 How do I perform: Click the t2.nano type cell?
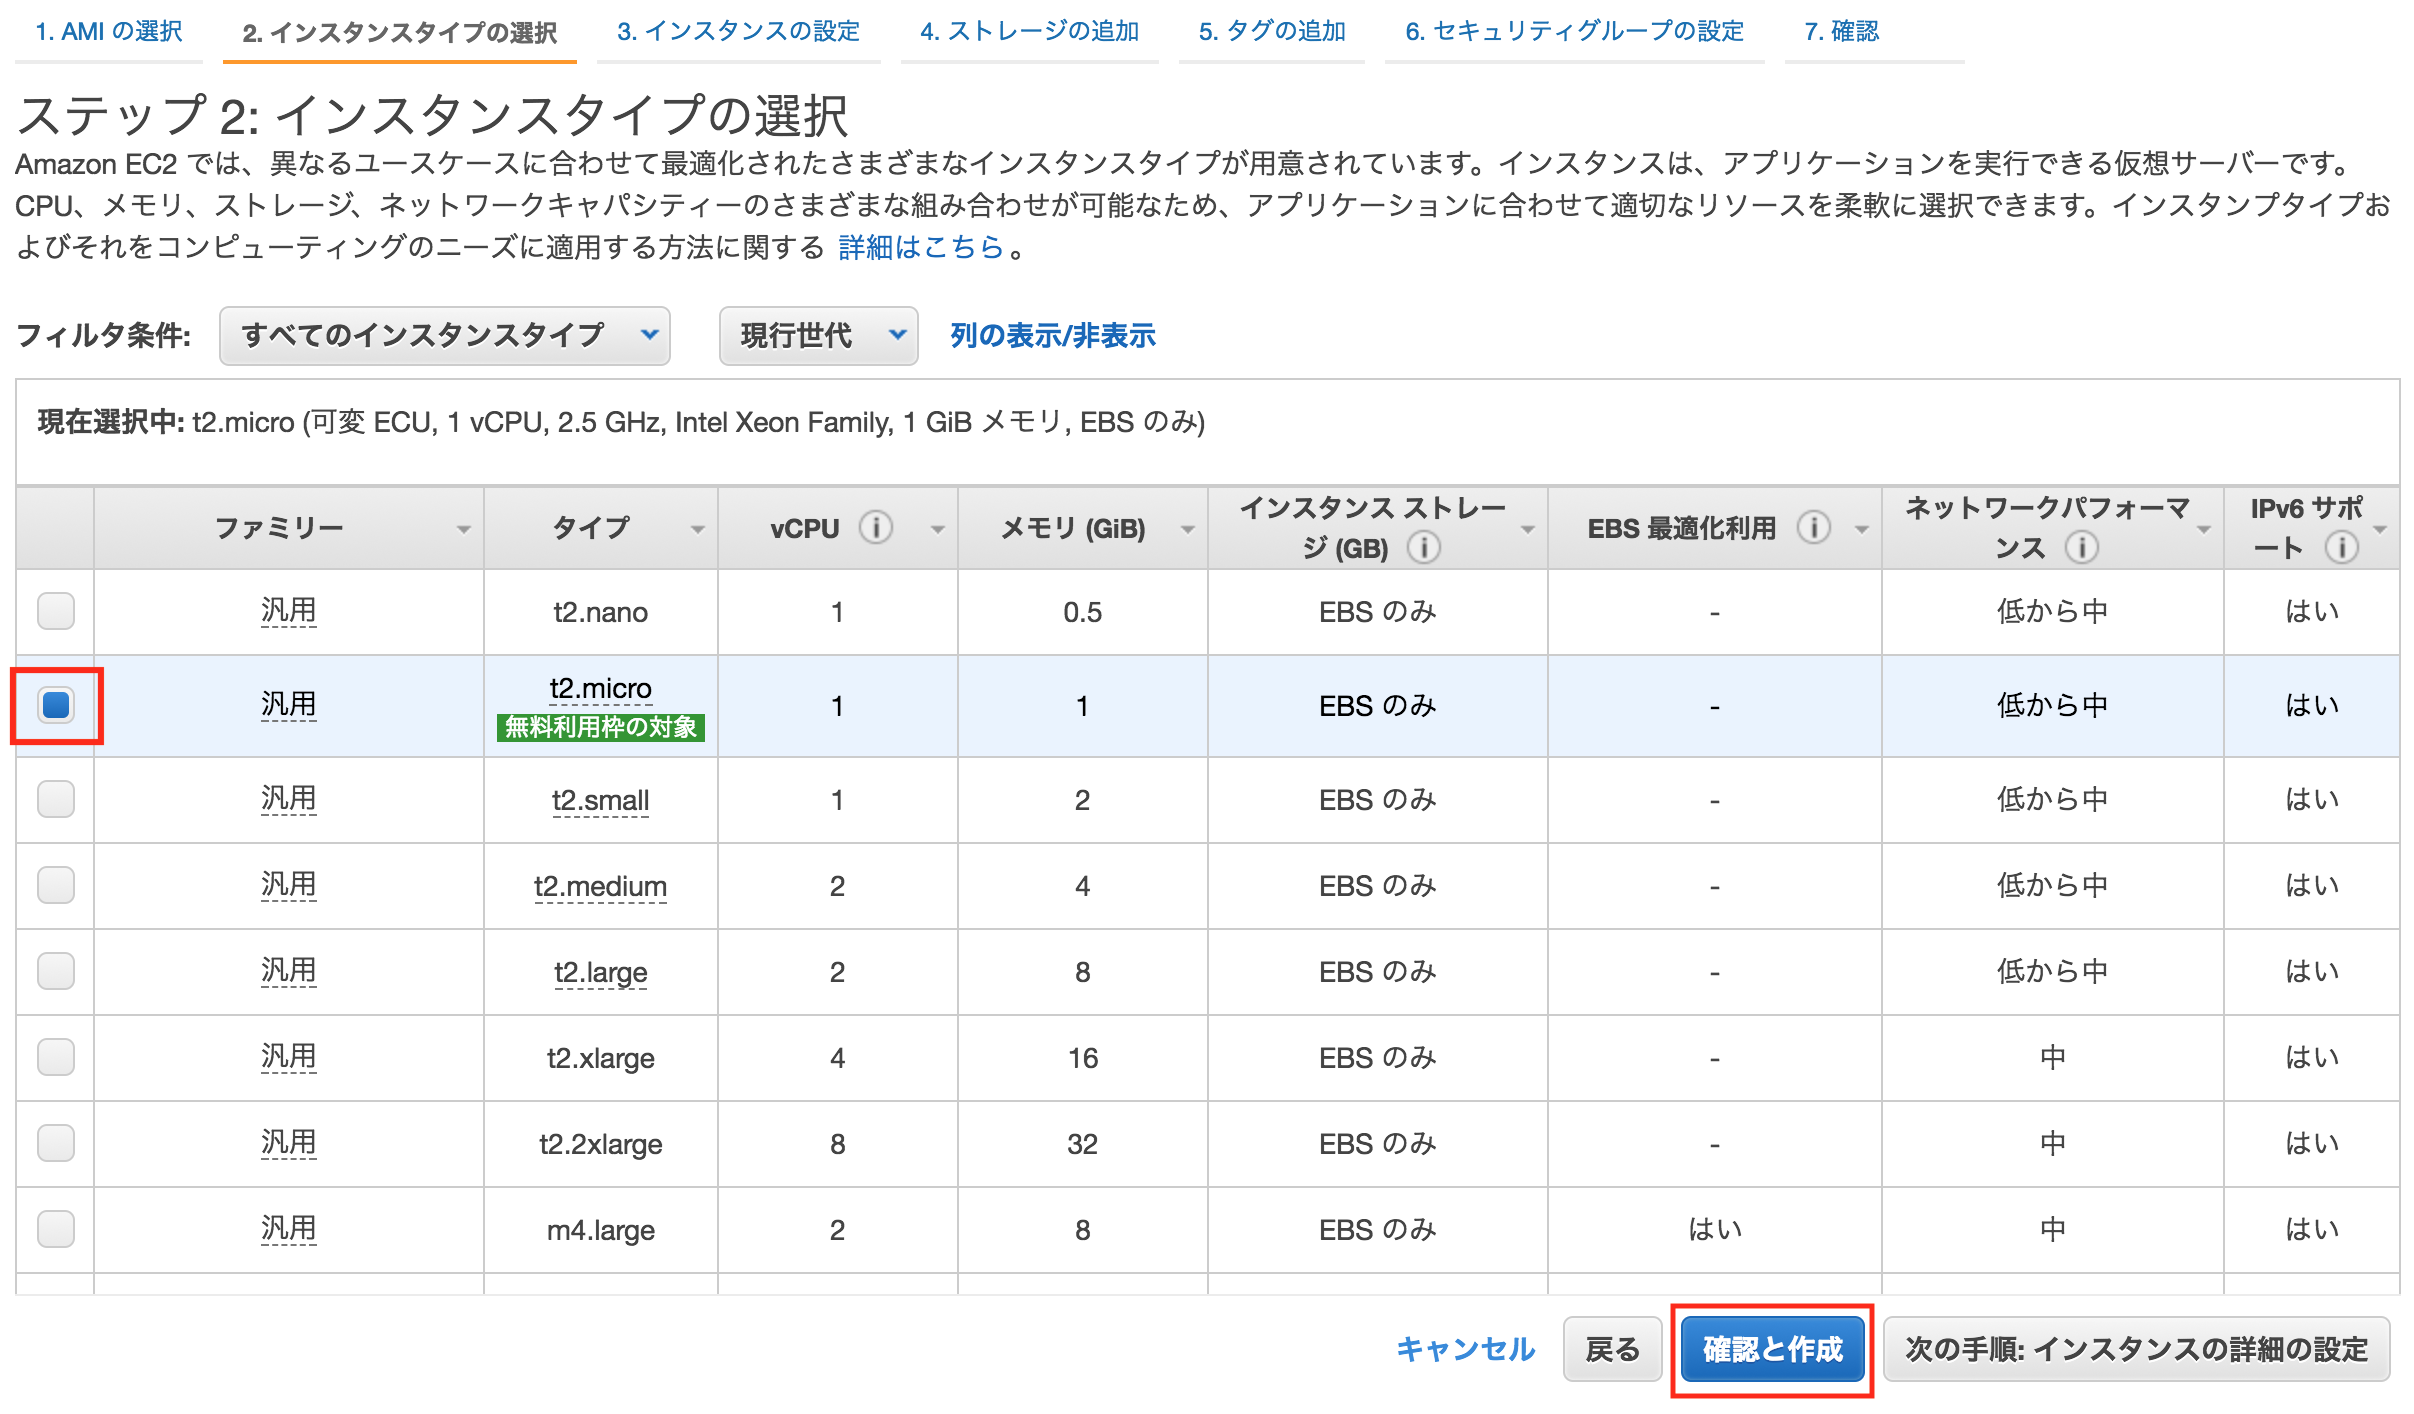(601, 612)
